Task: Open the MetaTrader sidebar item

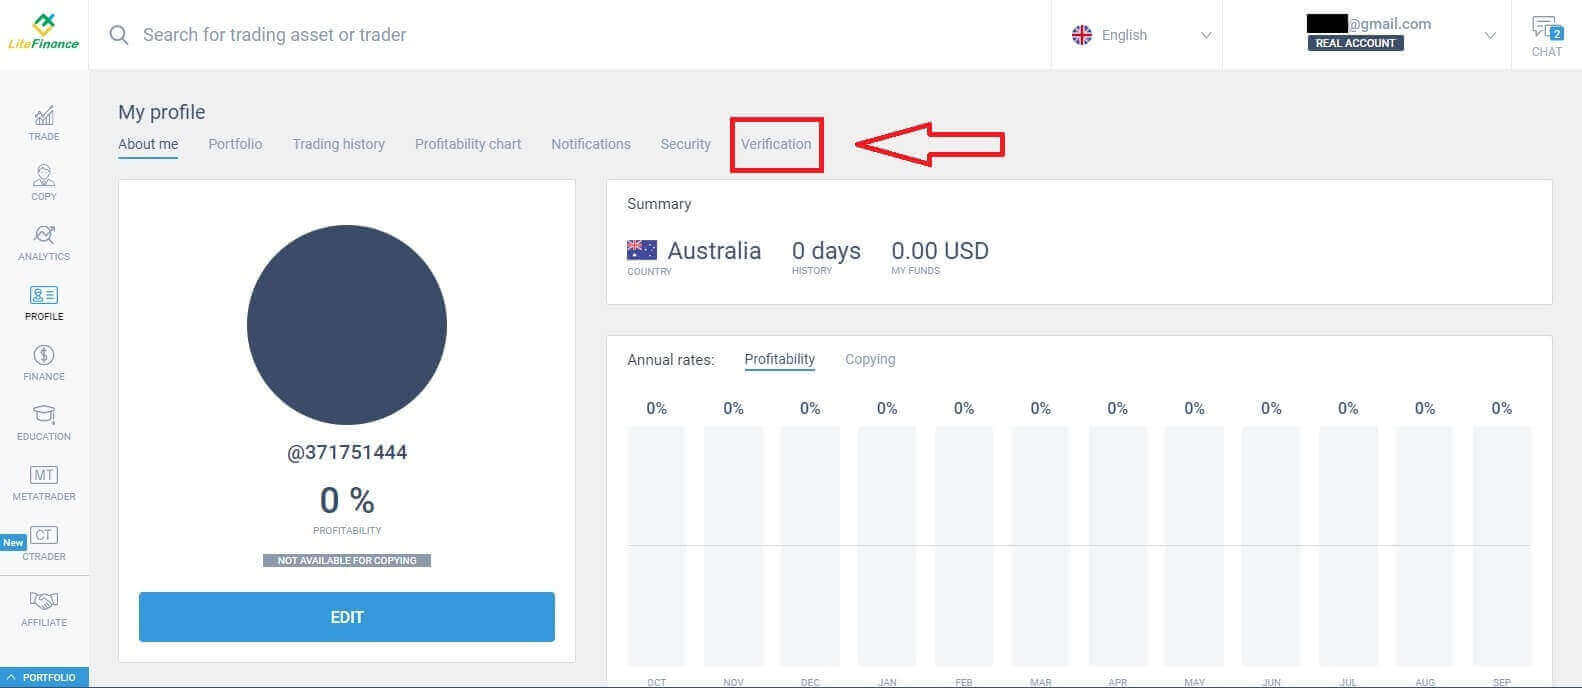Action: click(x=44, y=484)
